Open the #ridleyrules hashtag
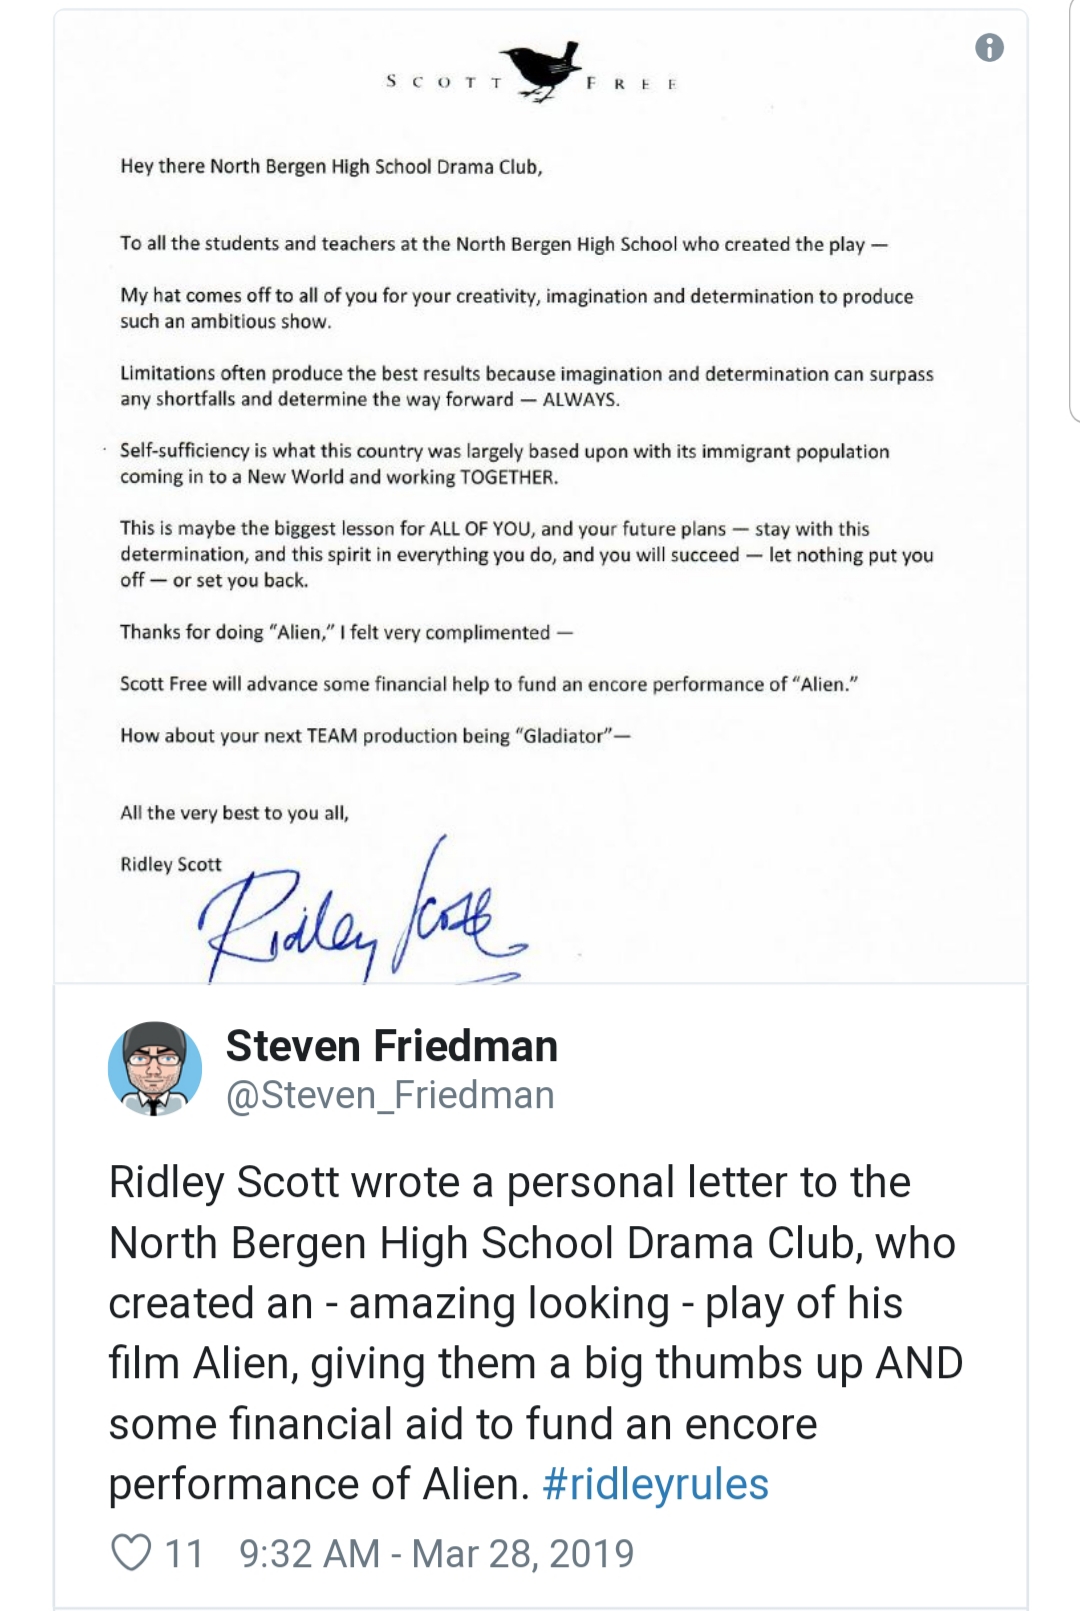Viewport: 1080px width, 1611px height. 655,1484
